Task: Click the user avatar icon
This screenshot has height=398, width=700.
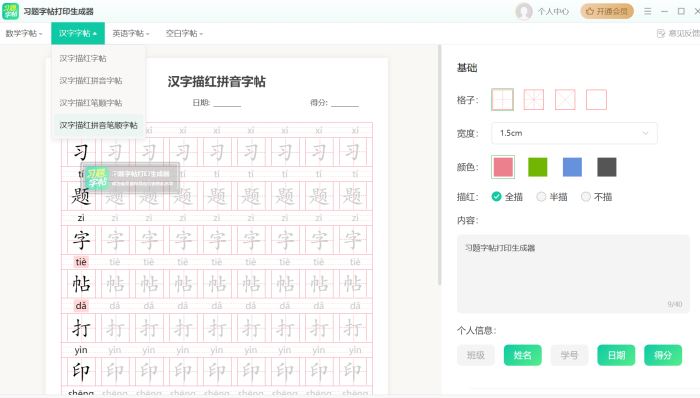Action: (524, 11)
